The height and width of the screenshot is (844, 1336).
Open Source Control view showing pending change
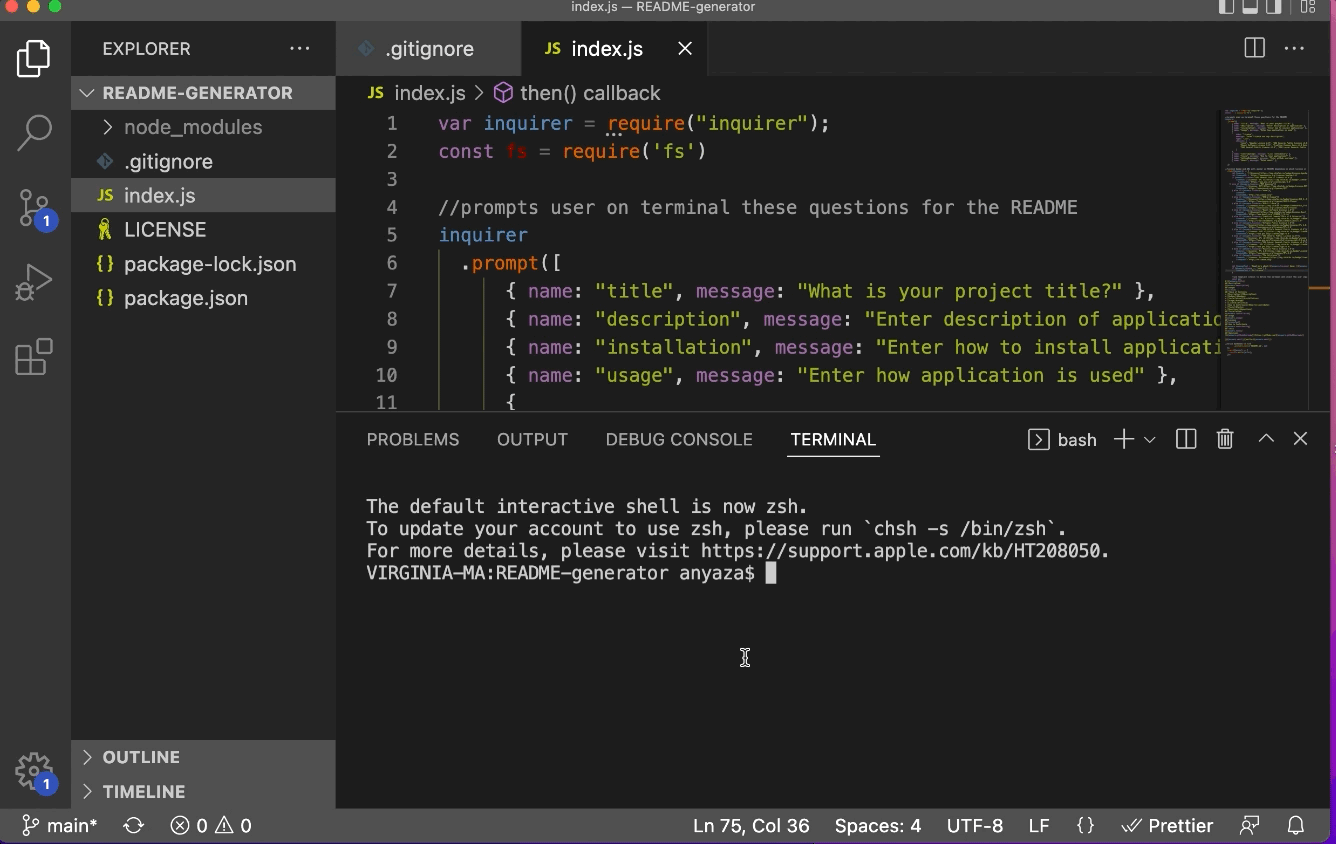click(35, 208)
